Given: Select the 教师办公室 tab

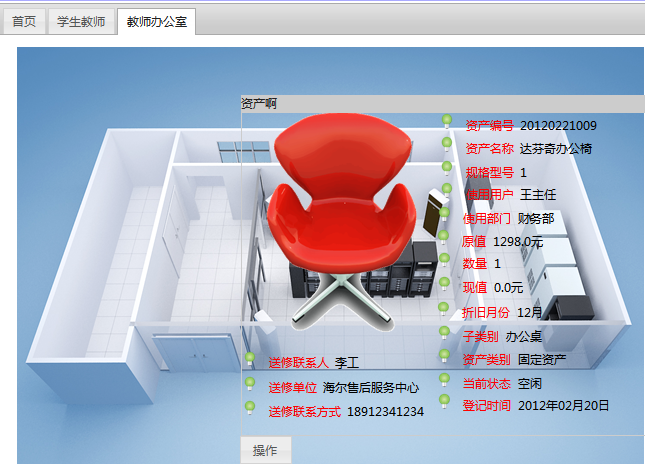Looking at the screenshot, I should [155, 20].
